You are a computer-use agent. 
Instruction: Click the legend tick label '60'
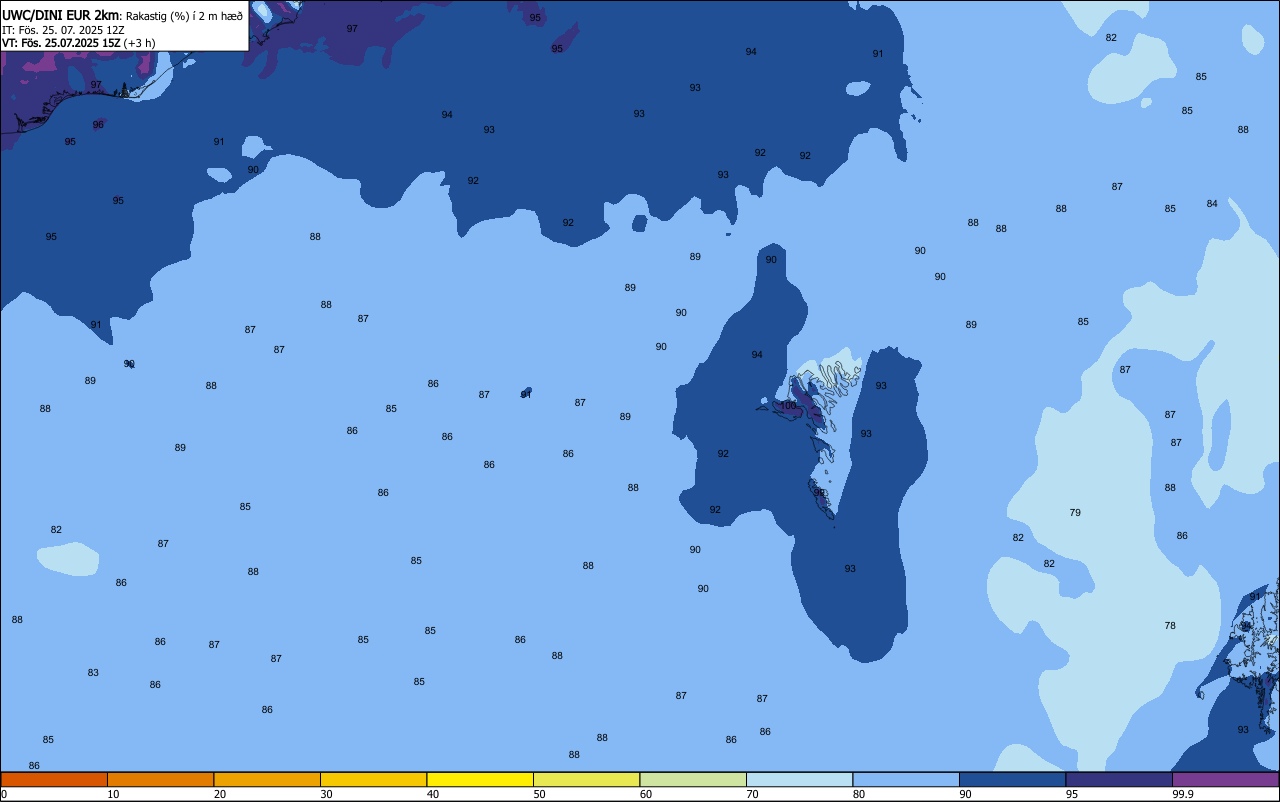646,794
